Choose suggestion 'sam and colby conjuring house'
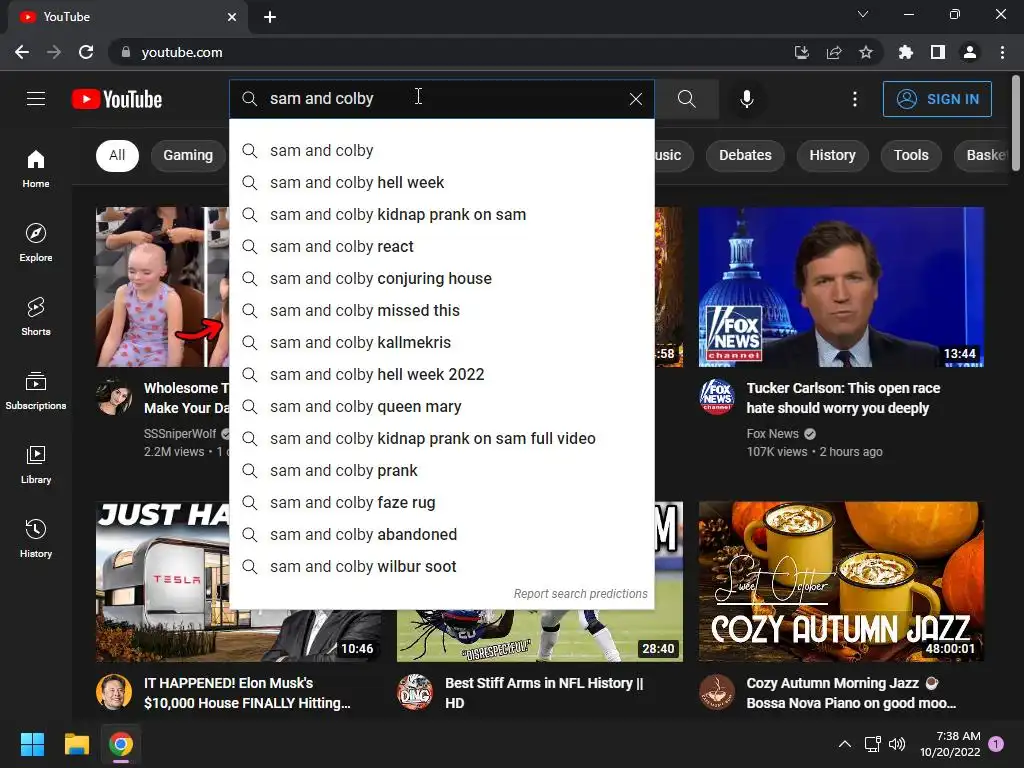Image resolution: width=1024 pixels, height=768 pixels. coord(442,279)
